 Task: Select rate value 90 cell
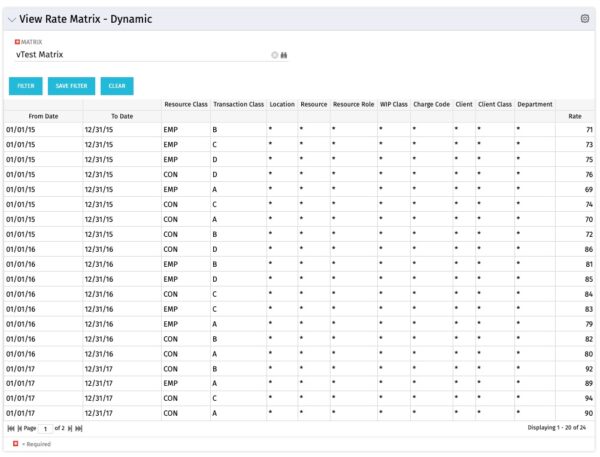pos(575,413)
